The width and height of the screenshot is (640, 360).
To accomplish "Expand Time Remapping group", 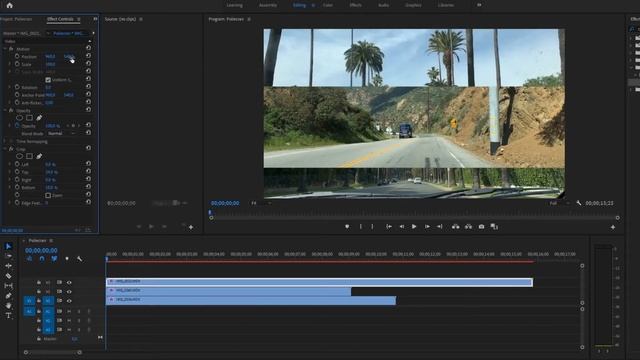I will pyautogui.click(x=5, y=141).
